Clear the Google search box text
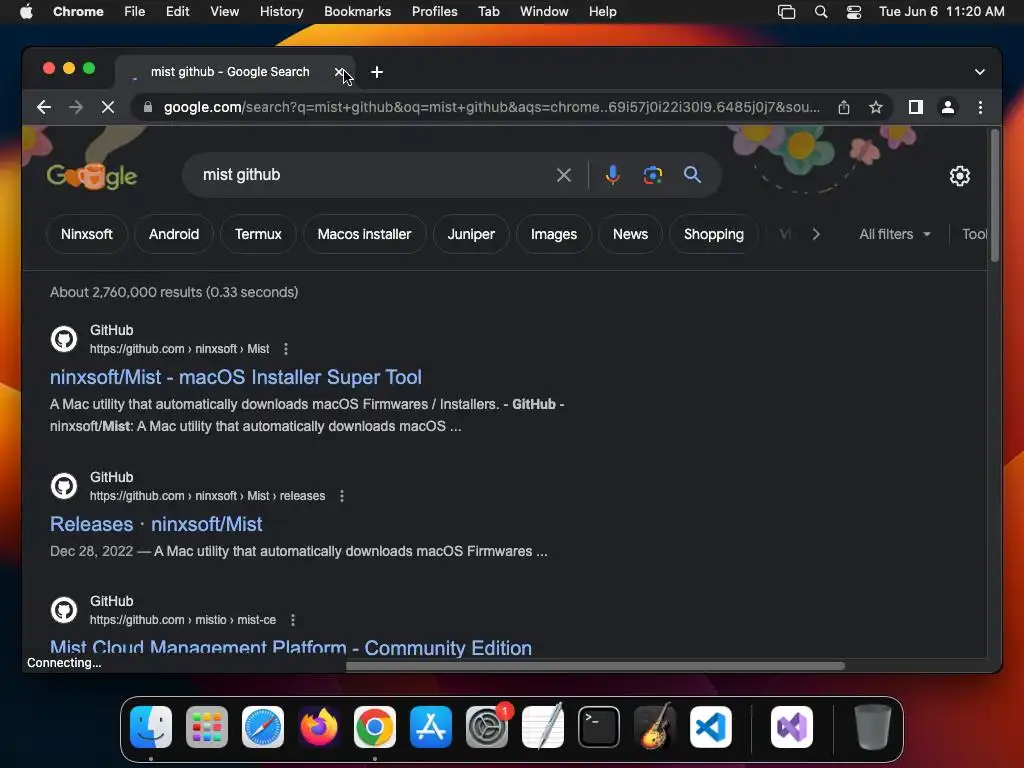The width and height of the screenshot is (1024, 768). 564,175
